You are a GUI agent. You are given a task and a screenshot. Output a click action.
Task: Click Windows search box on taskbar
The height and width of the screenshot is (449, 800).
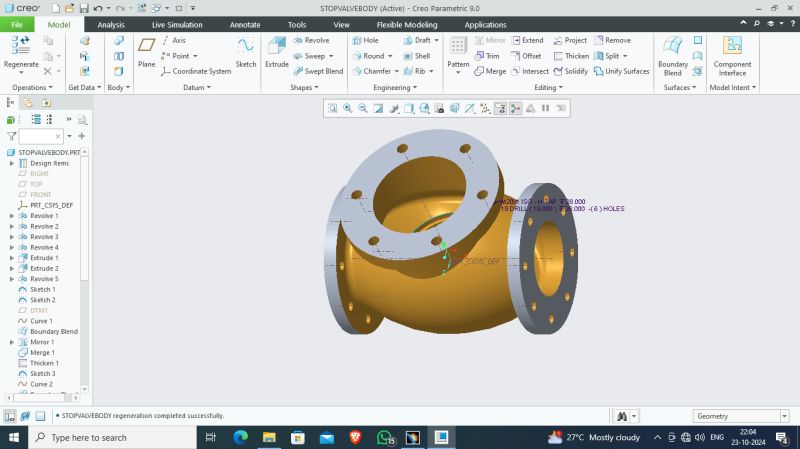pyautogui.click(x=112, y=437)
